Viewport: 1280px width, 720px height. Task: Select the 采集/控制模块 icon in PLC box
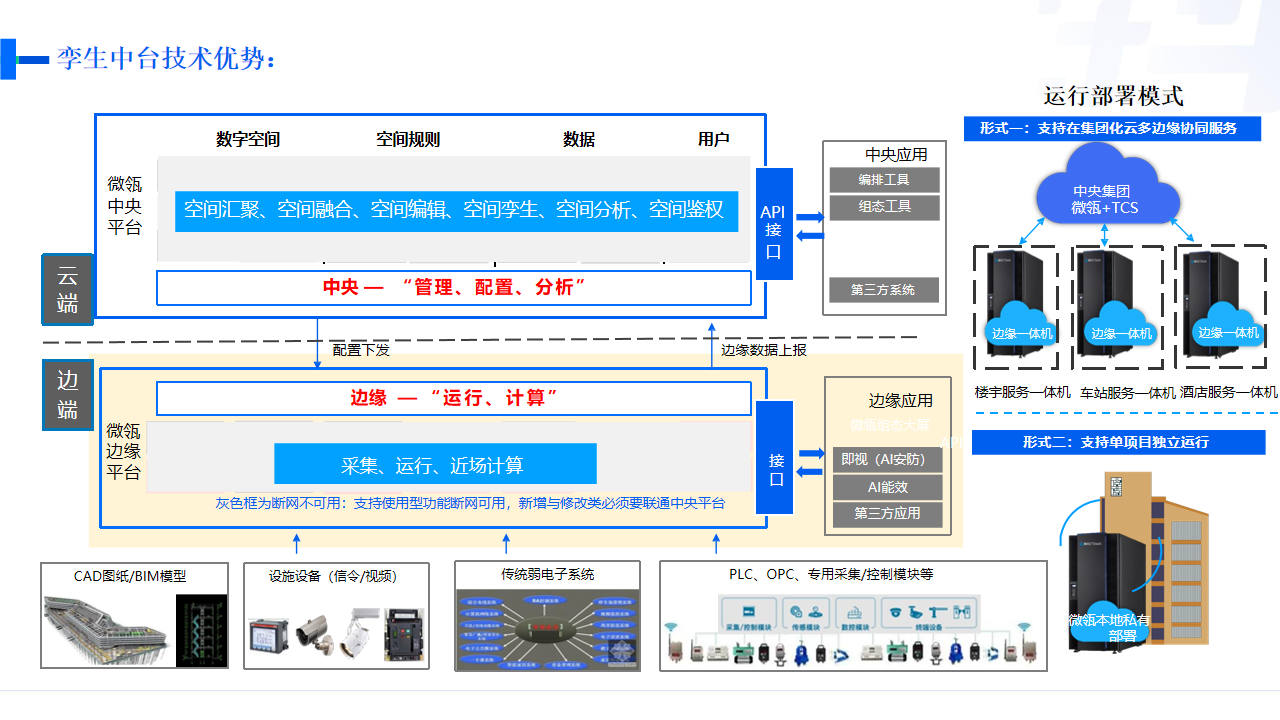coord(749,610)
